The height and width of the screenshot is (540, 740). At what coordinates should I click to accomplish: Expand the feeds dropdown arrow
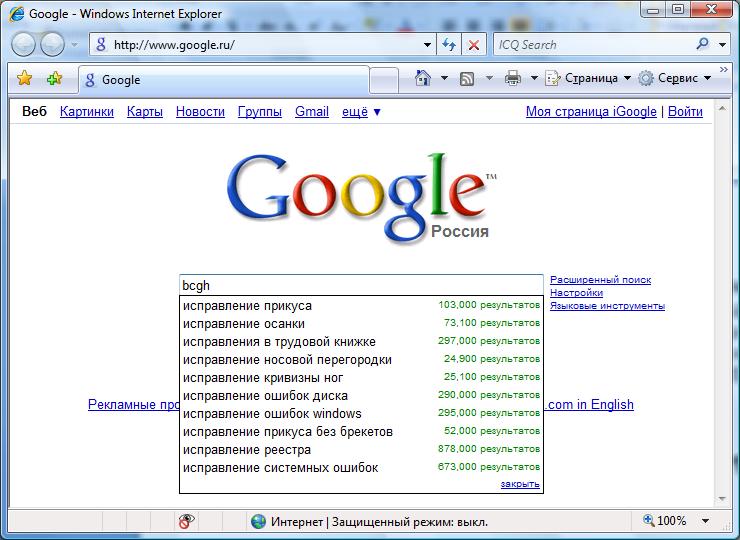489,78
